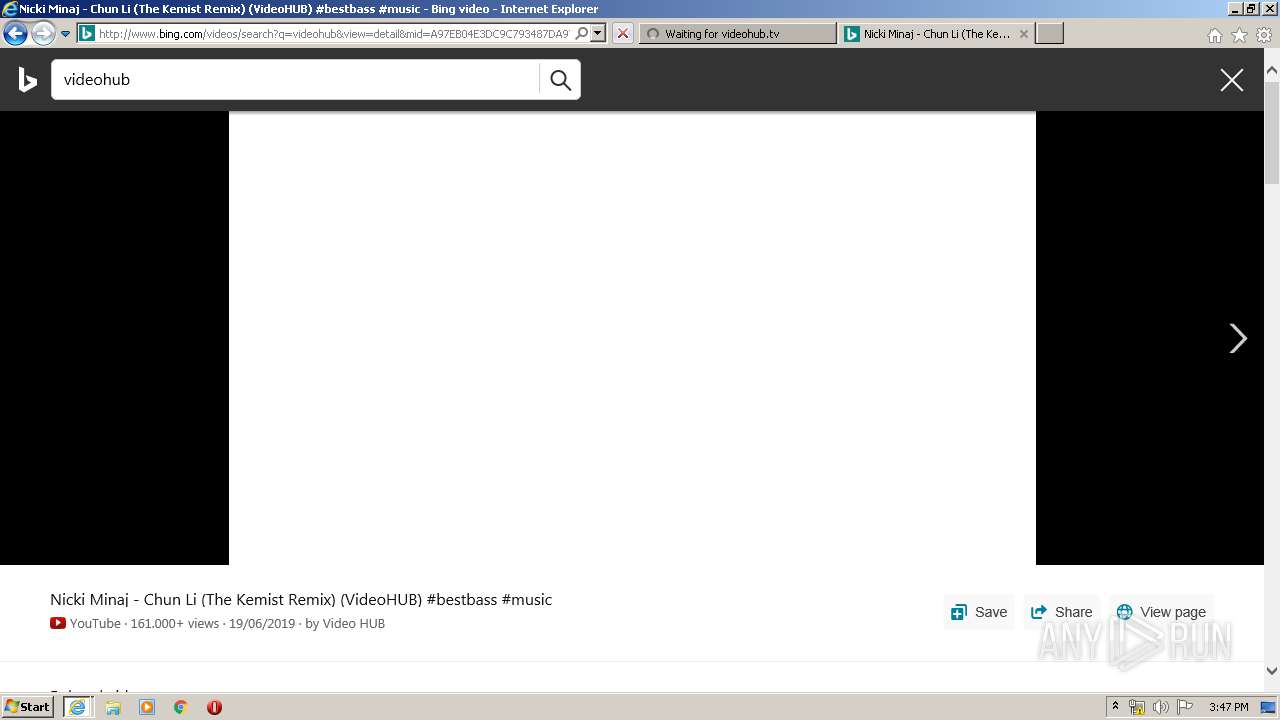Share this video
Image resolution: width=1280 pixels, height=720 pixels.
(x=1061, y=612)
